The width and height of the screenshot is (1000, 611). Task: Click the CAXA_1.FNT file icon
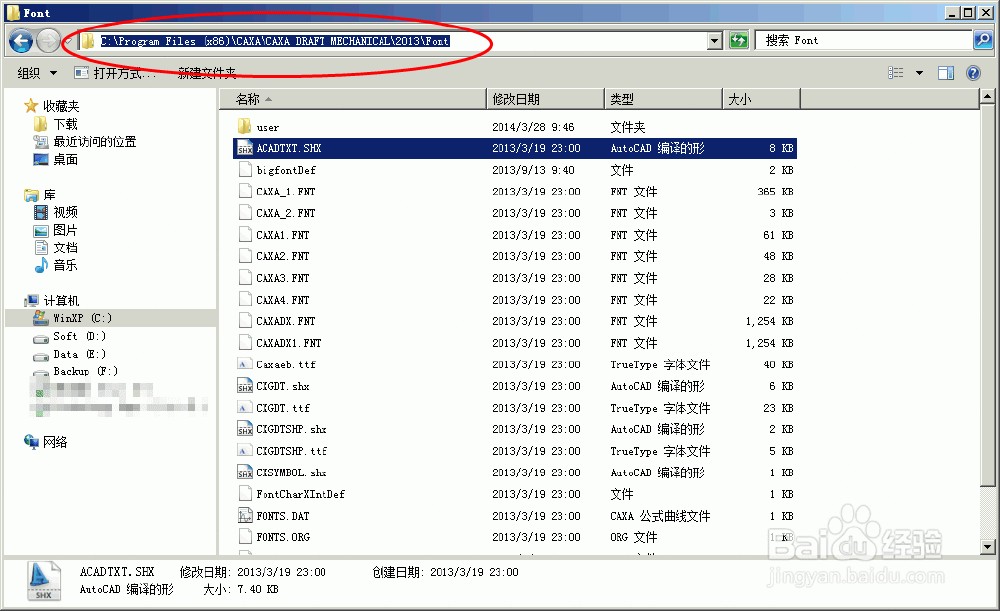pos(245,191)
